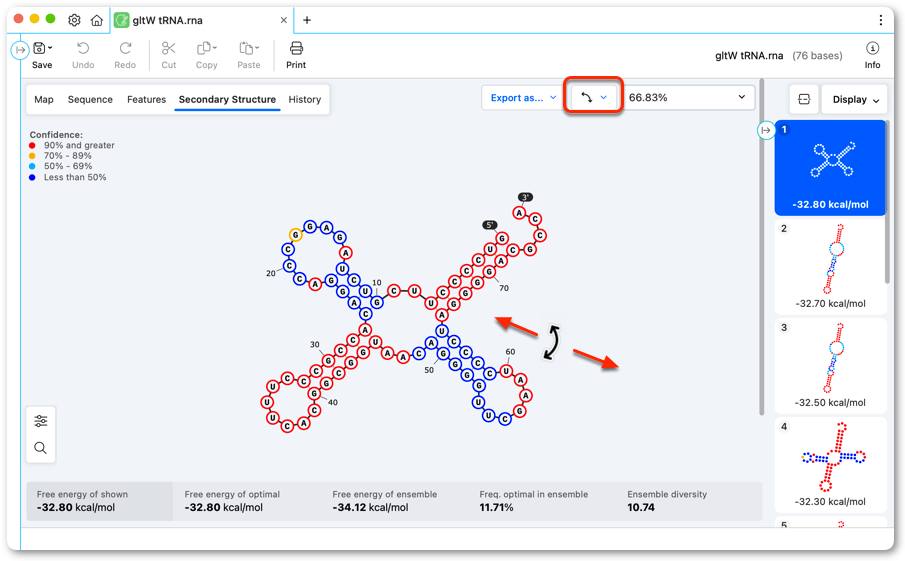
Task: Click base position label 40
Action: [333, 402]
